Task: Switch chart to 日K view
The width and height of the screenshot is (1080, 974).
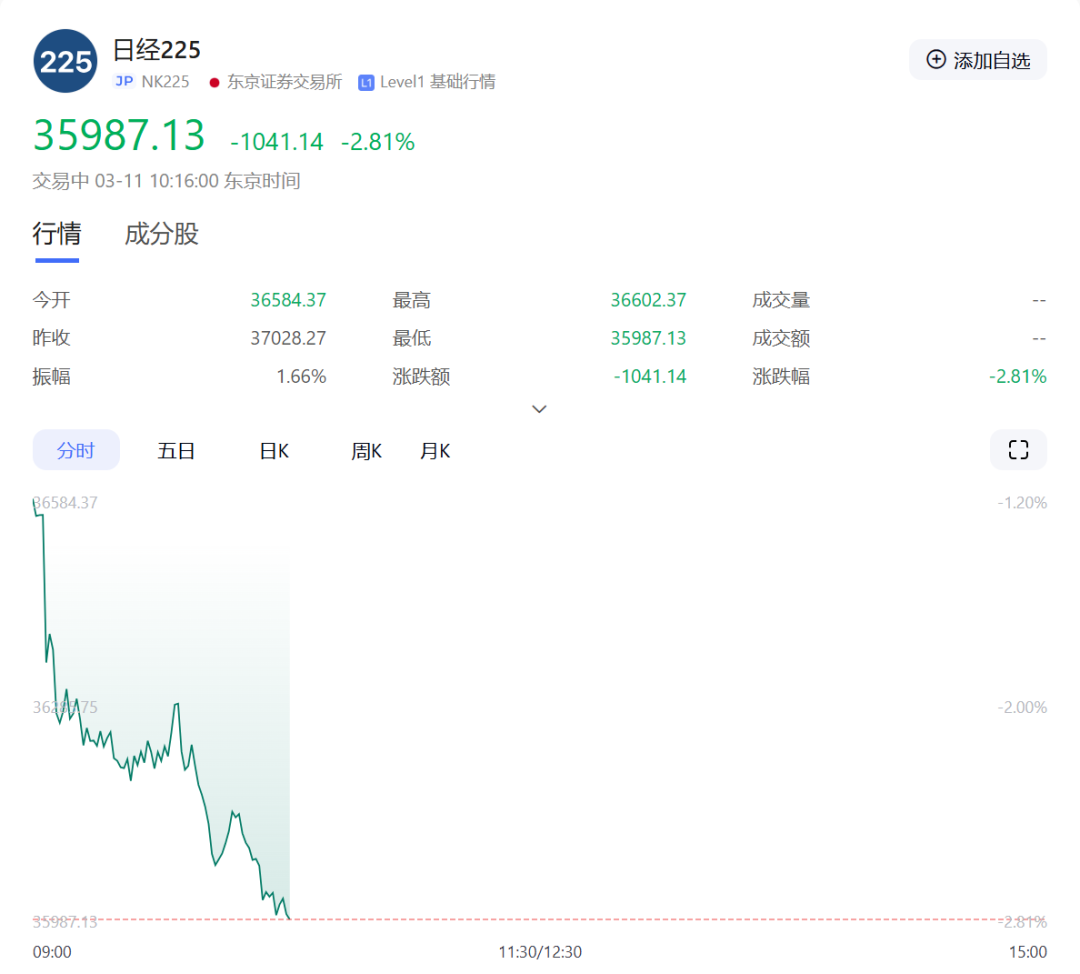Action: pos(274,451)
